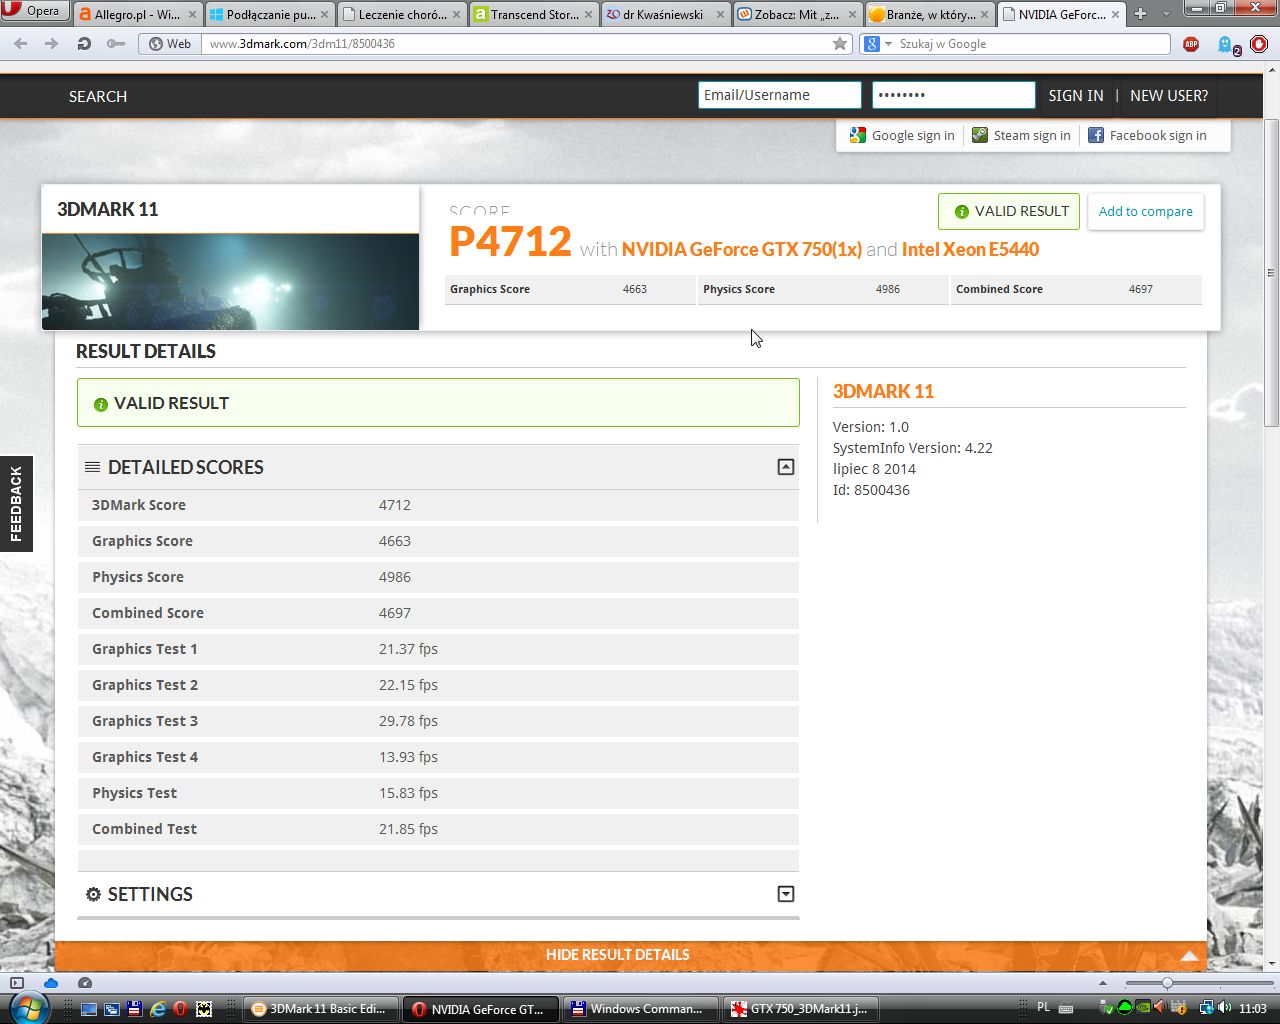Focus the Szukaj w Google search box

1030,44
